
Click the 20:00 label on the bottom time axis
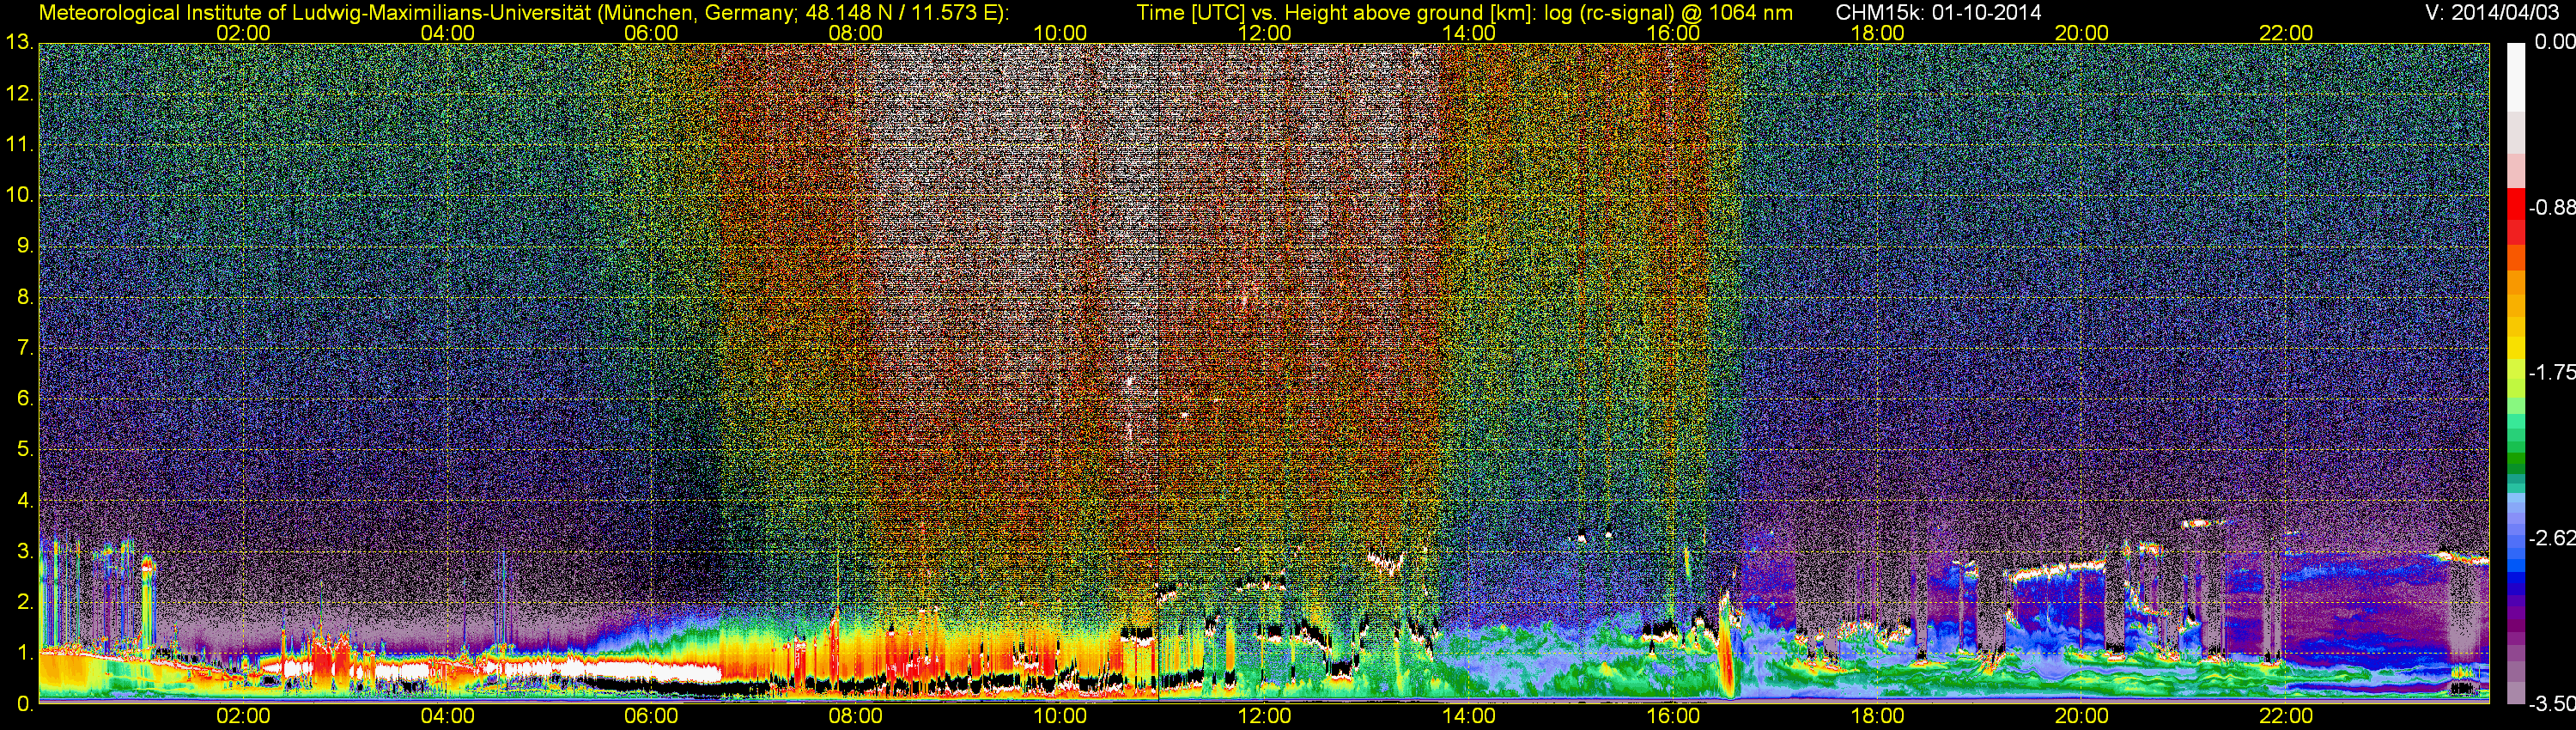(2082, 716)
